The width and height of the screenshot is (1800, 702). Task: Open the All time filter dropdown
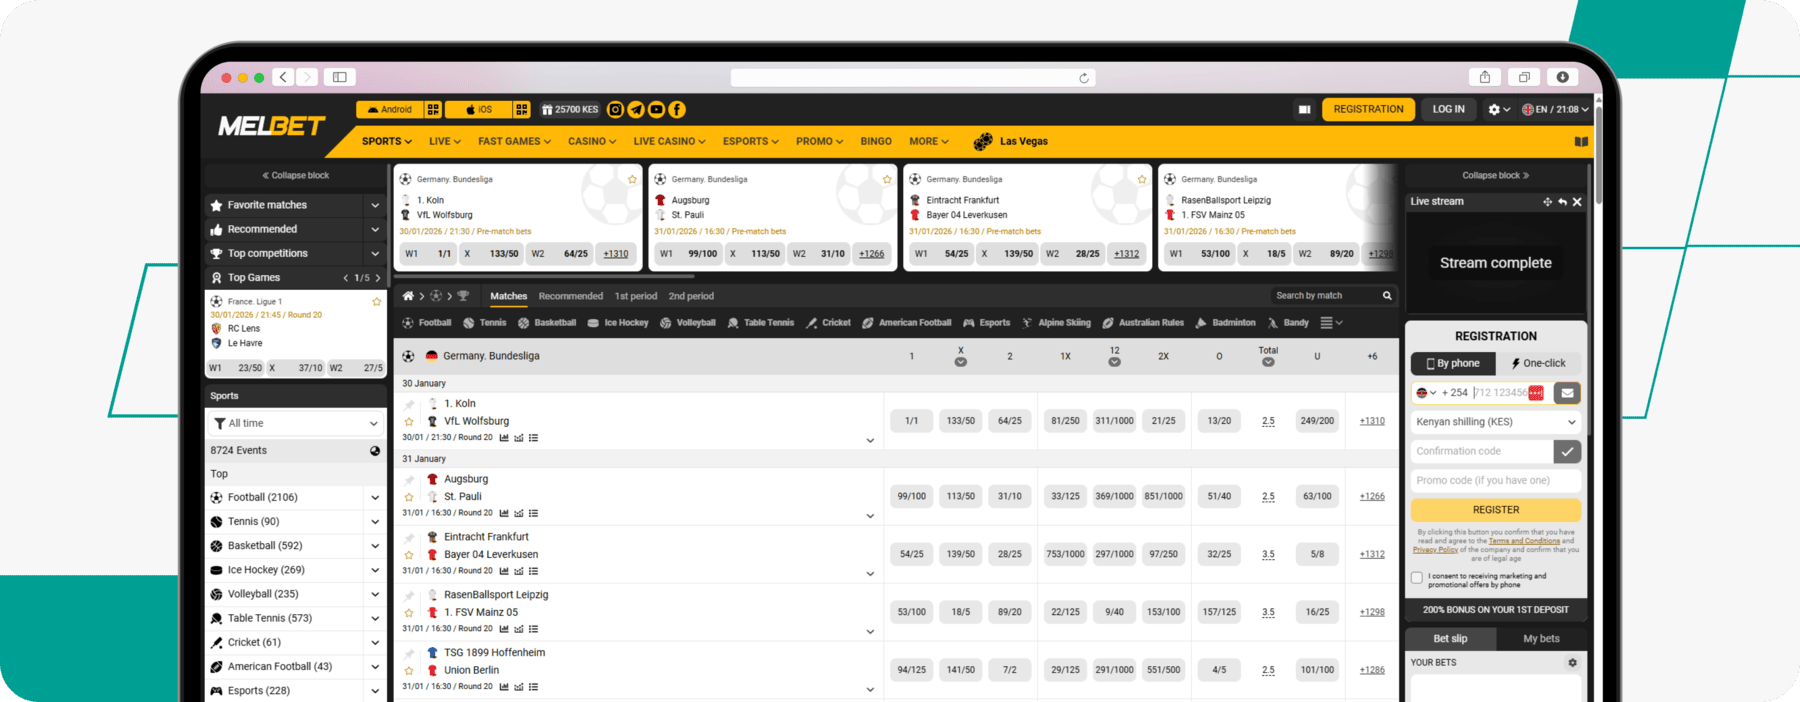(295, 424)
